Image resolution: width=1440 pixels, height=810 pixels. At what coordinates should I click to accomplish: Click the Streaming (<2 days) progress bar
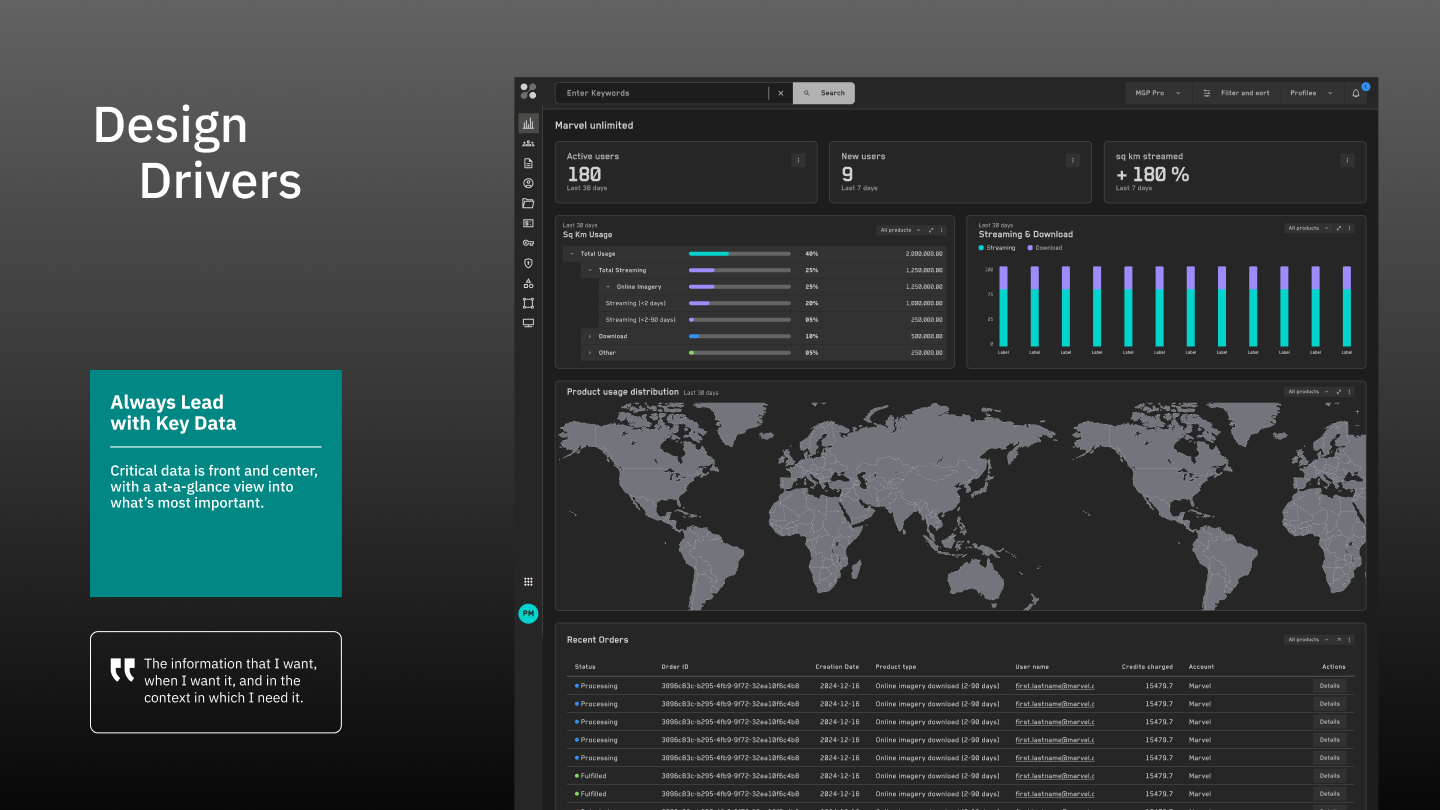(740, 303)
